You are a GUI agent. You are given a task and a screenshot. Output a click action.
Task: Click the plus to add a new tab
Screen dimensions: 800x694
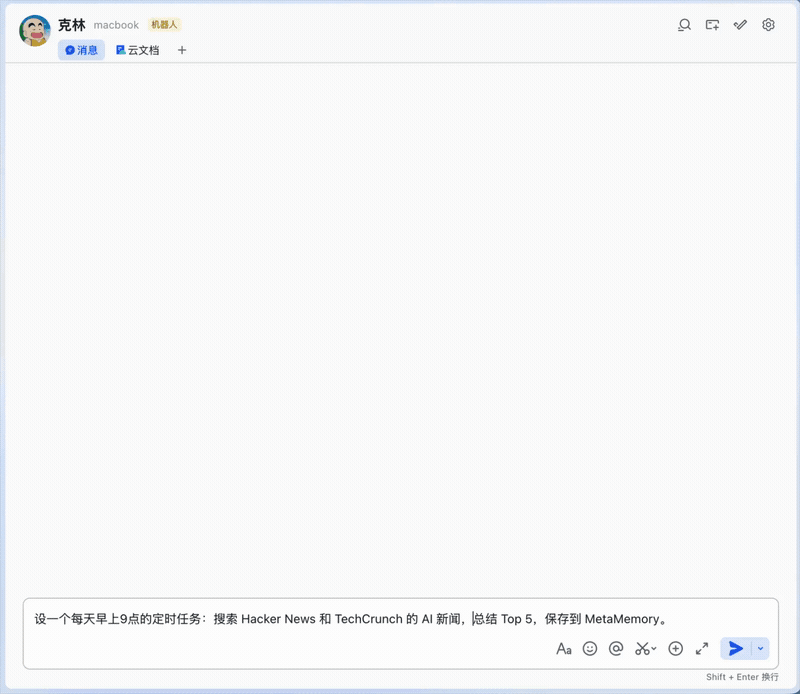click(x=180, y=50)
